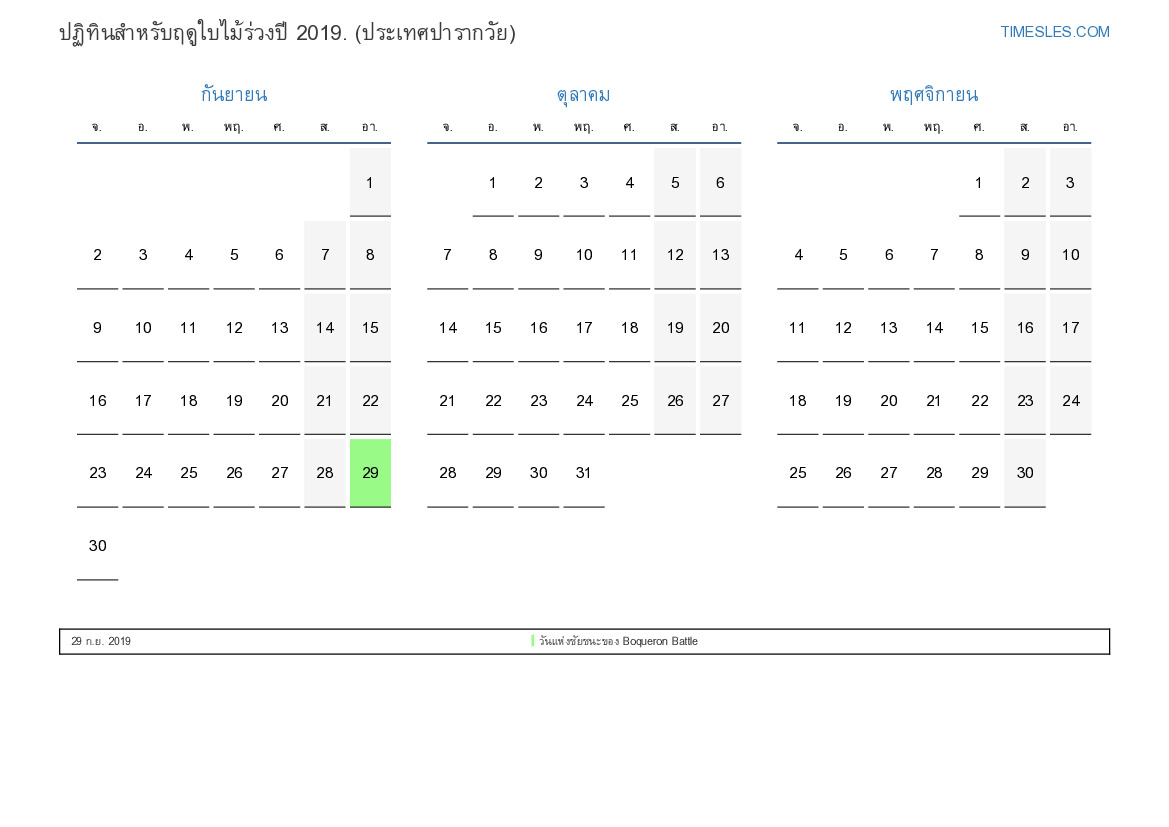Select 7 in กันยายน

[325, 255]
